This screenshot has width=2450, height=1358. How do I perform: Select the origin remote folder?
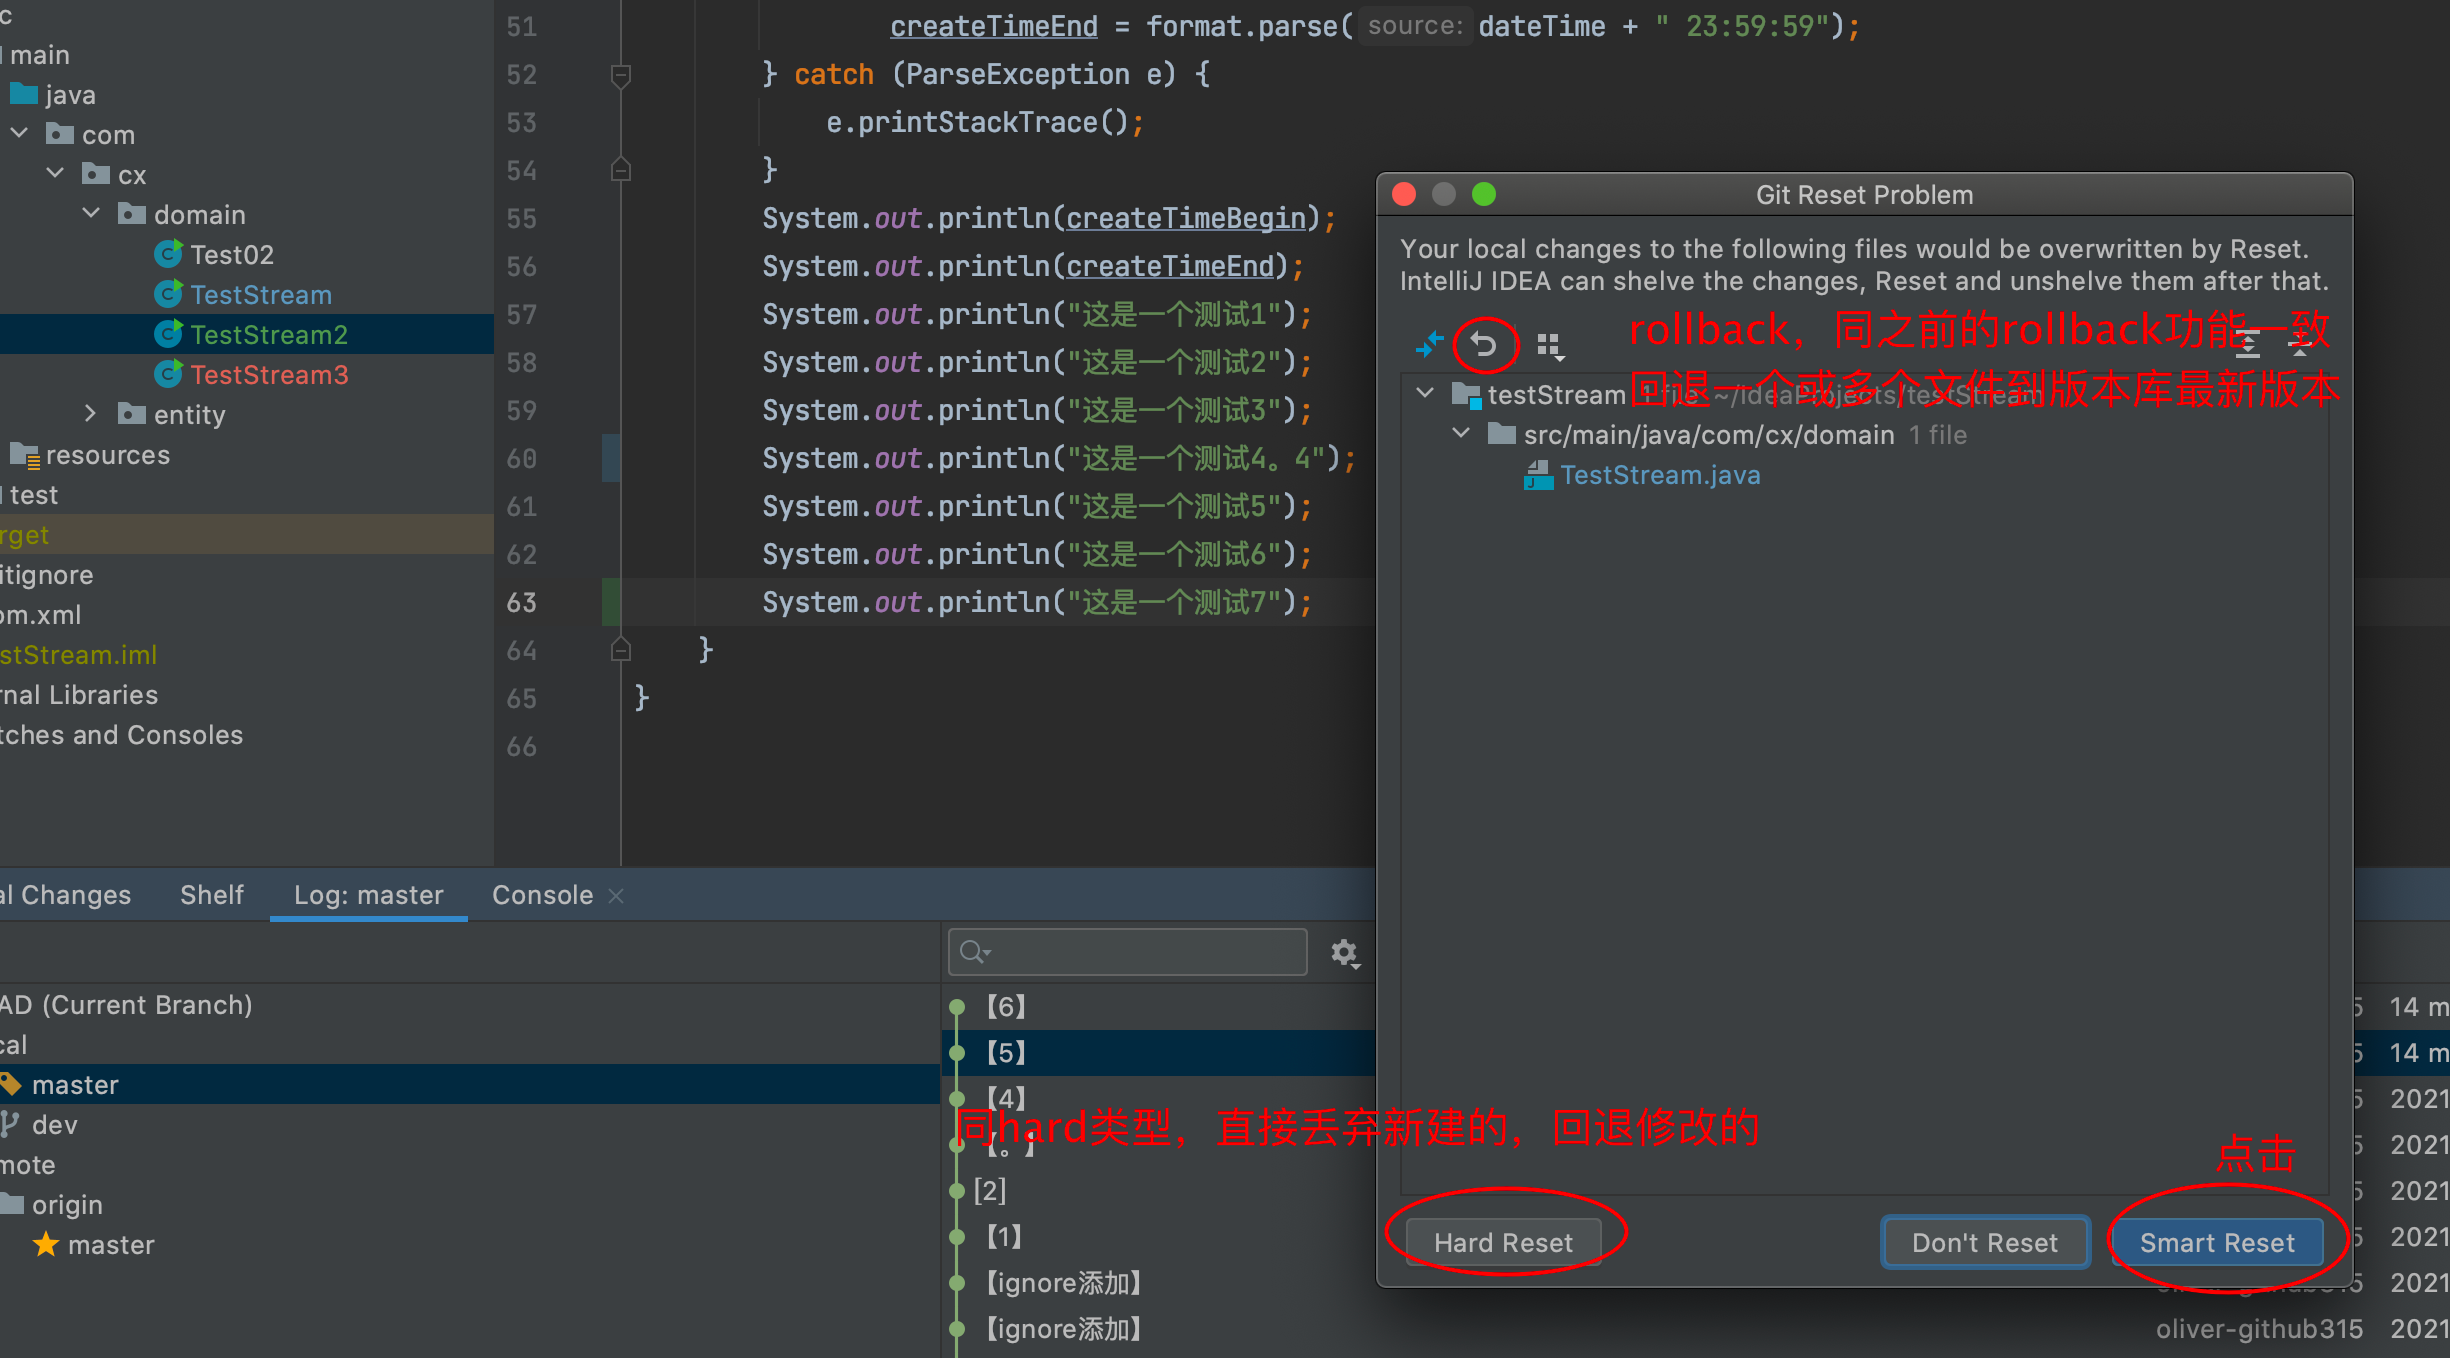67,1204
